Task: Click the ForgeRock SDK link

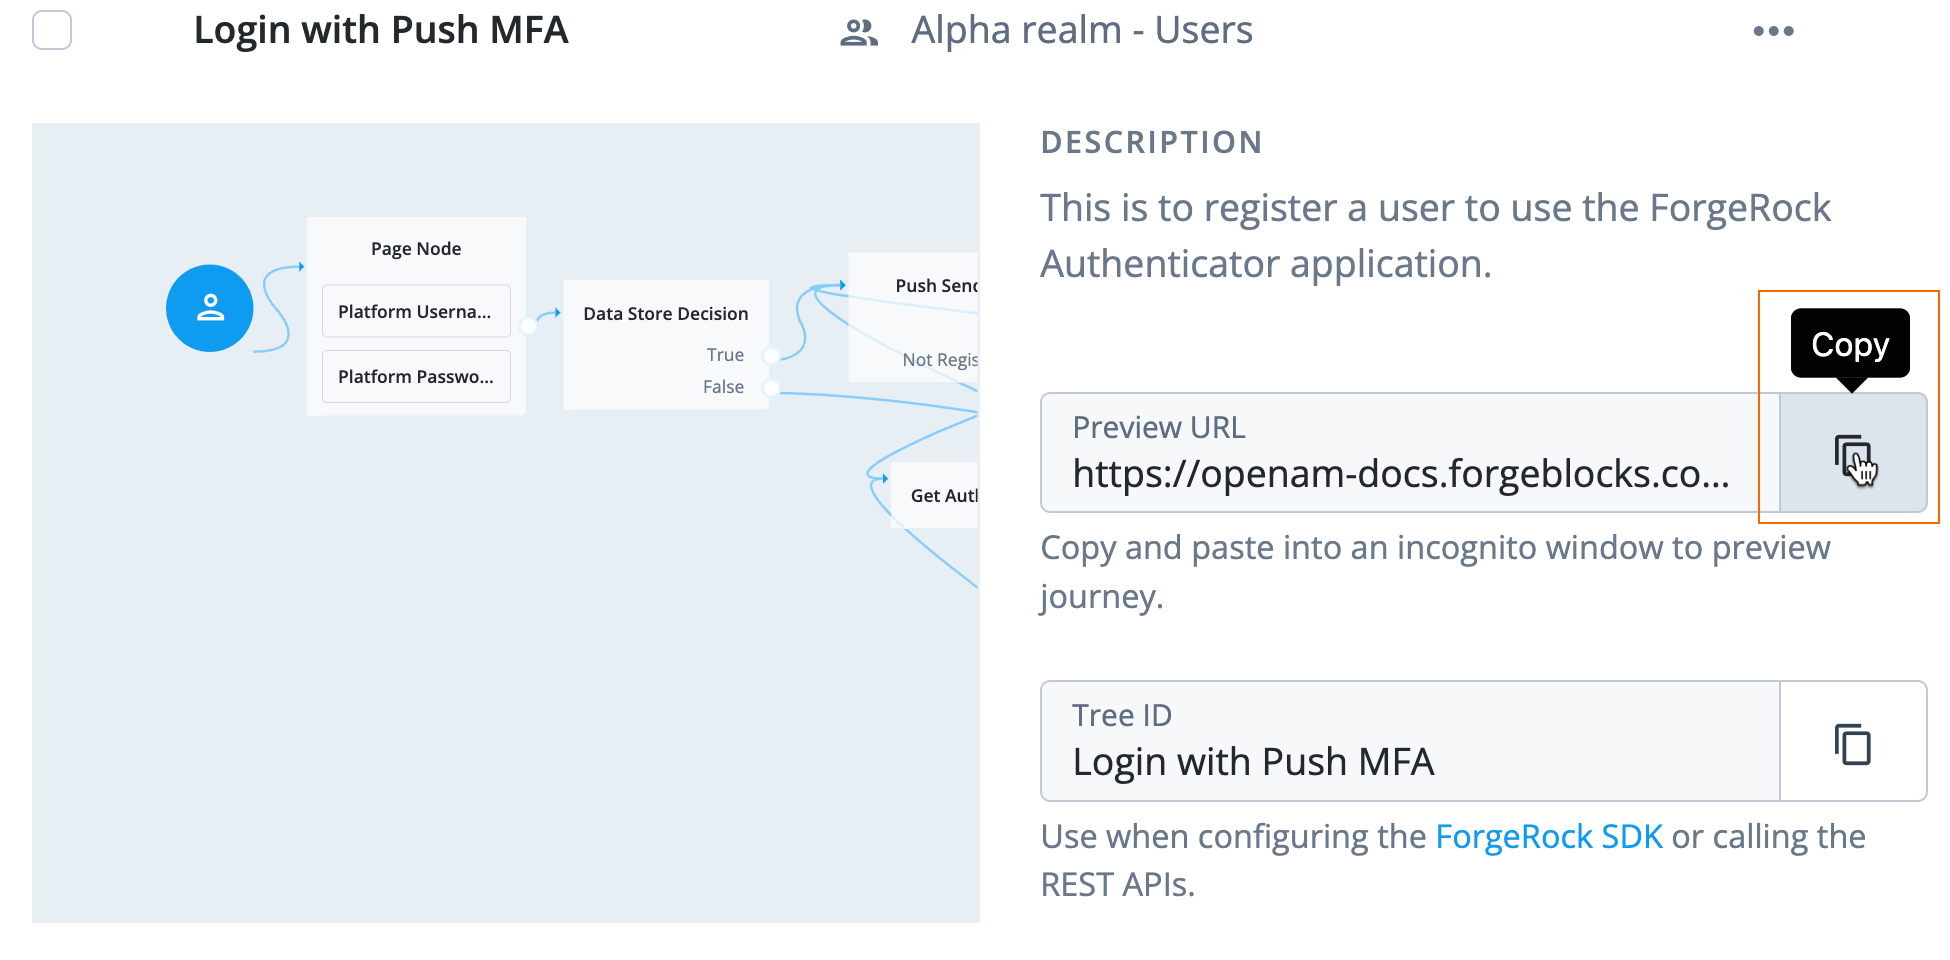Action: pos(1548,837)
